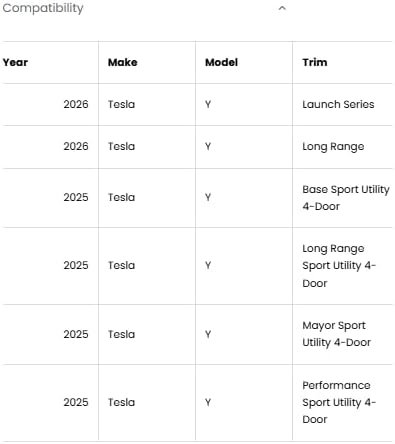395x444 pixels.
Task: Click Tesla make in Performance row
Action: (x=121, y=402)
